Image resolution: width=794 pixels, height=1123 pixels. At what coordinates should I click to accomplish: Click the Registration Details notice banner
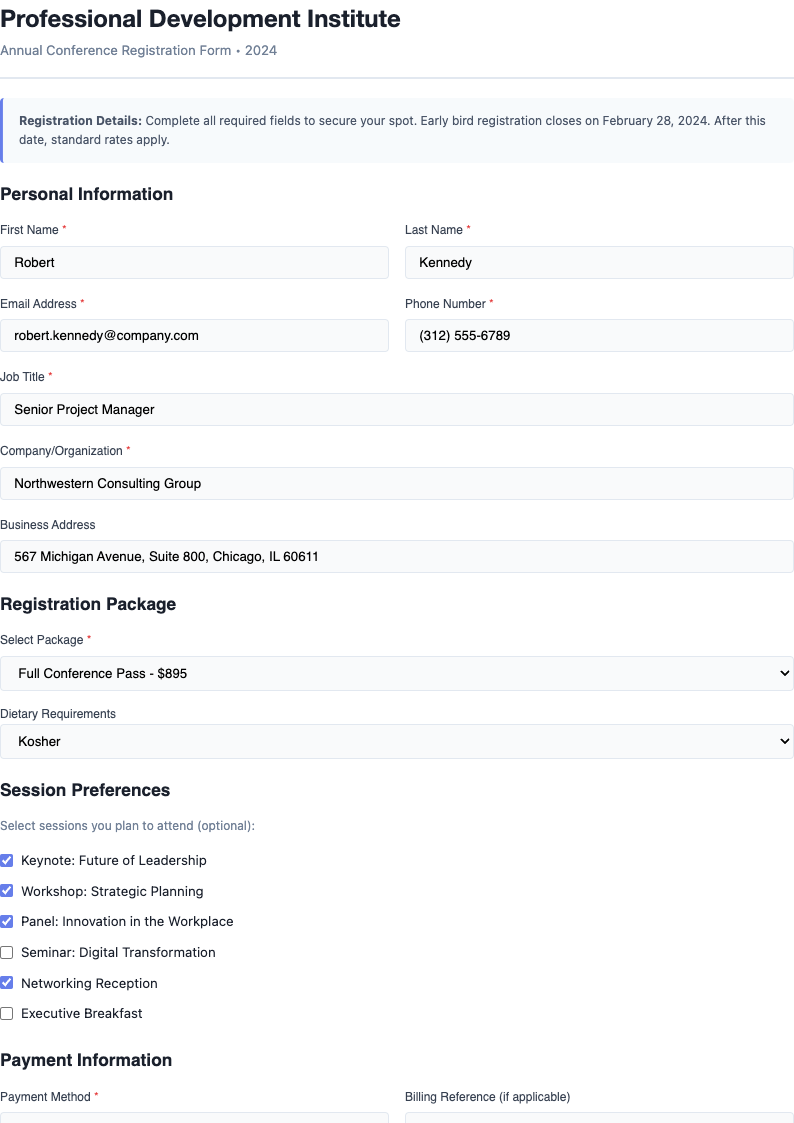[397, 130]
